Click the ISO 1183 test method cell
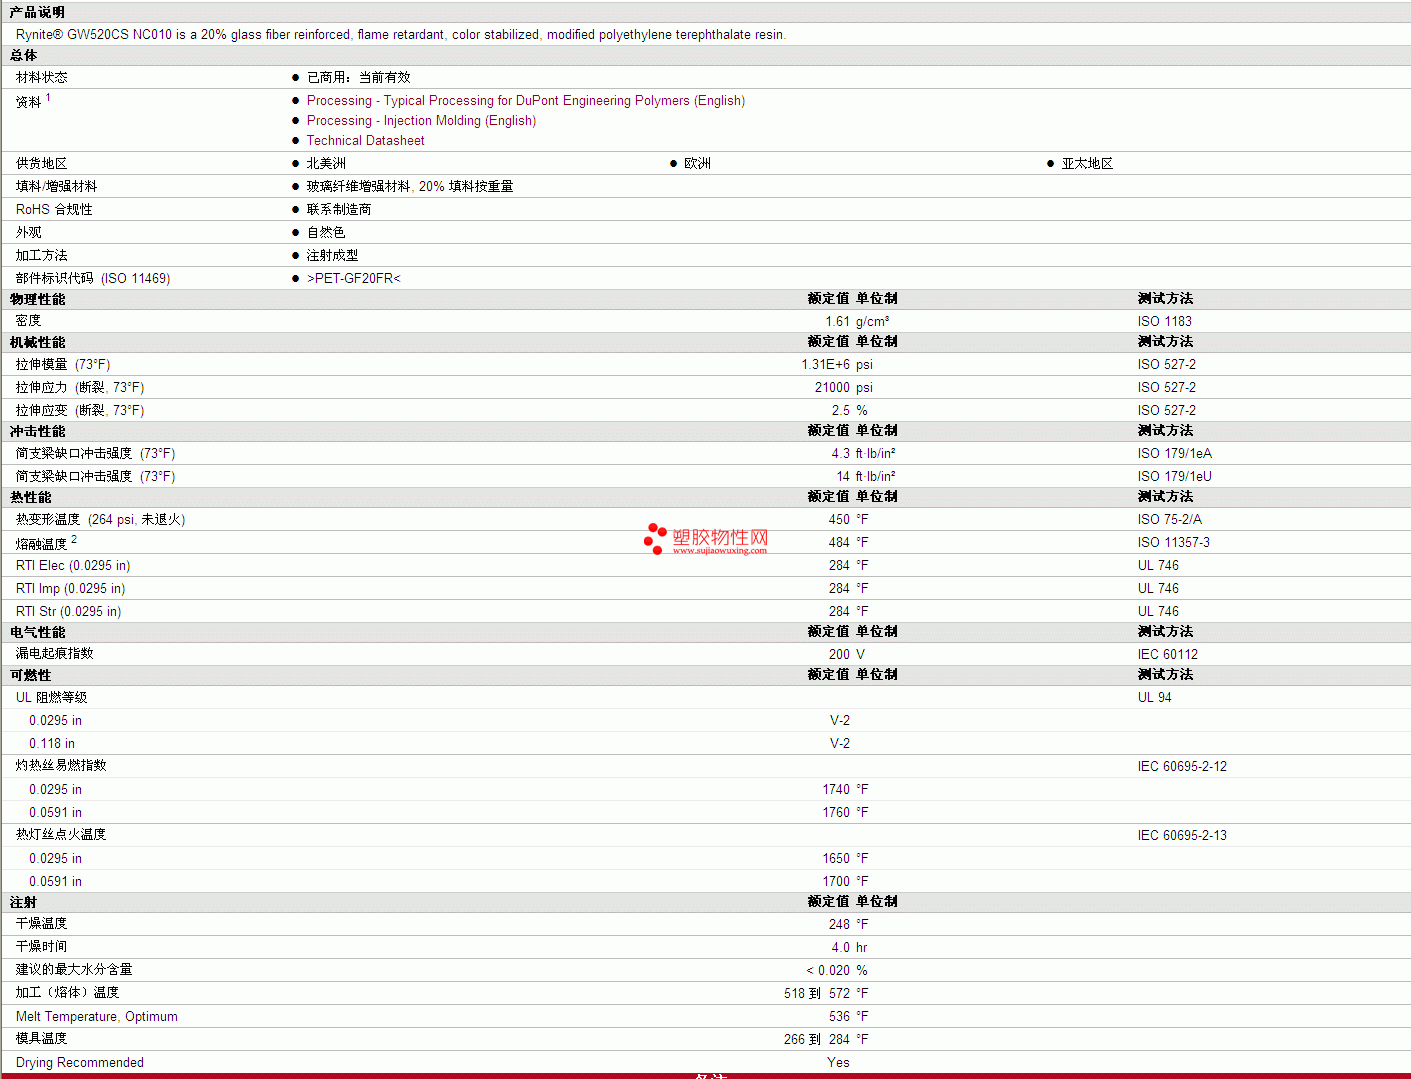The width and height of the screenshot is (1411, 1079). [1164, 322]
